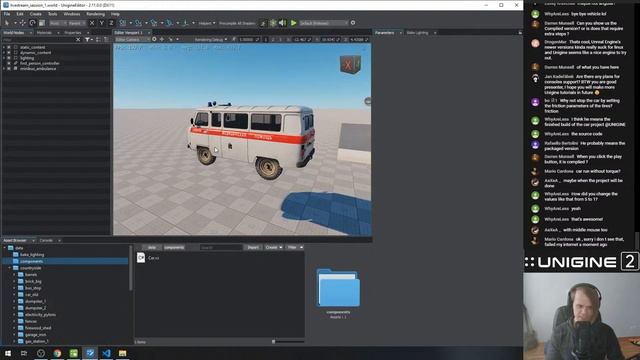The height and width of the screenshot is (360, 640).
Task: Click the viewport orientation cube gizmo
Action: tap(350, 64)
